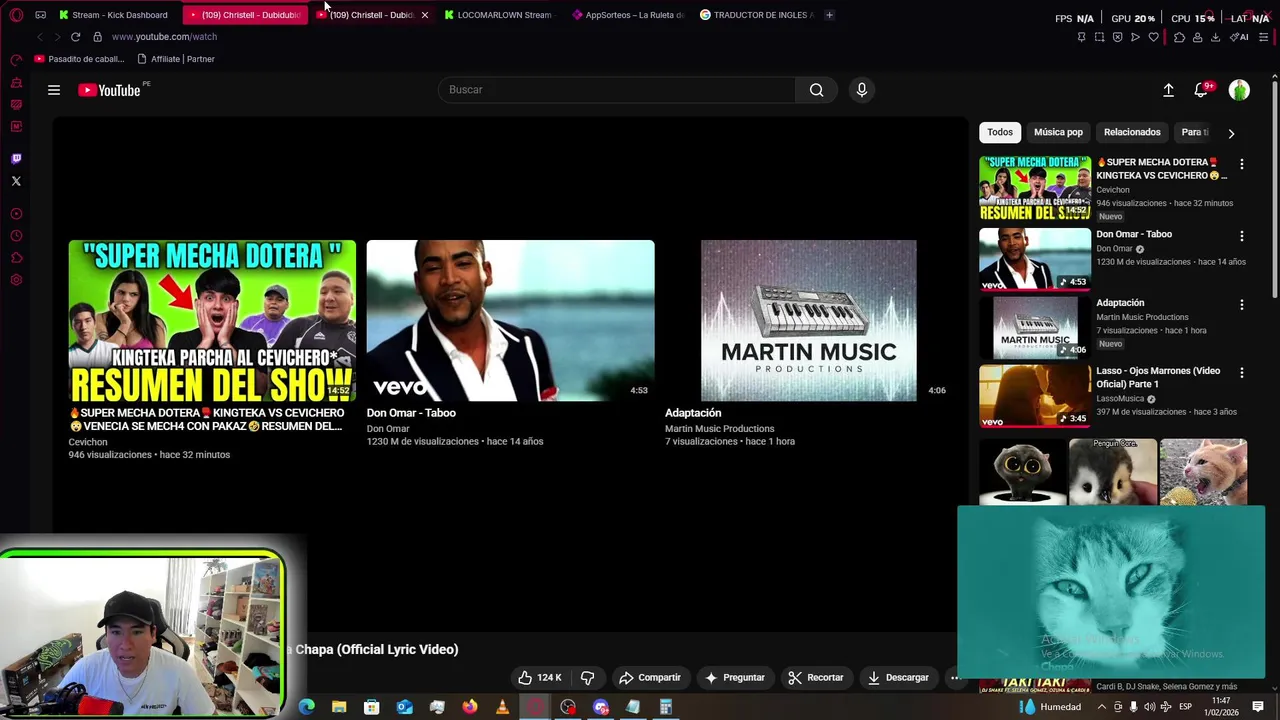Open options menu for Don Omar - Taboo sidebar video
The height and width of the screenshot is (720, 1280).
[1242, 236]
